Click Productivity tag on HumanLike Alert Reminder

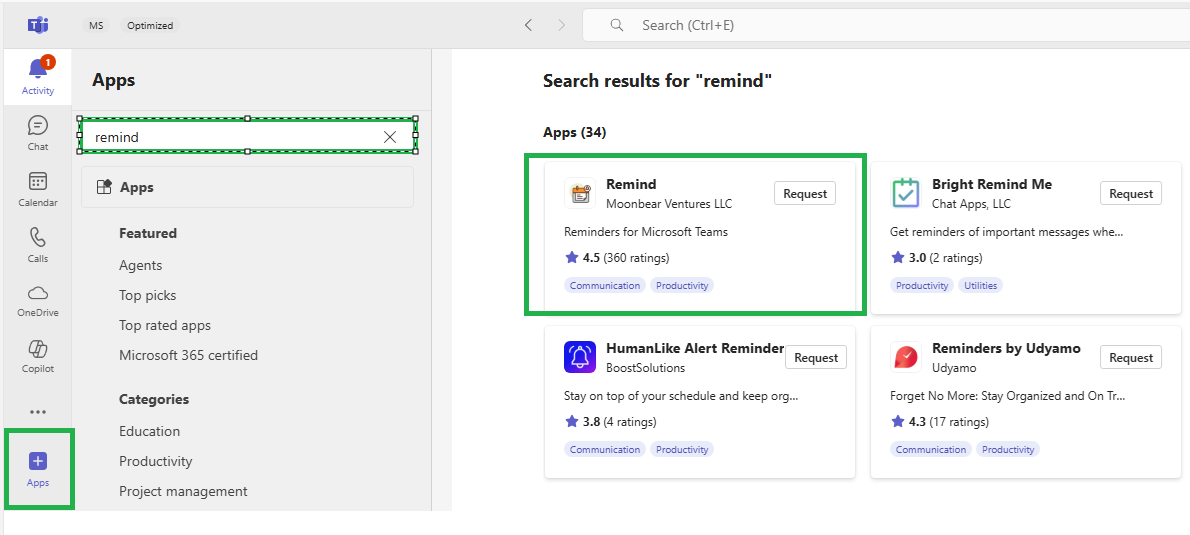(682, 449)
